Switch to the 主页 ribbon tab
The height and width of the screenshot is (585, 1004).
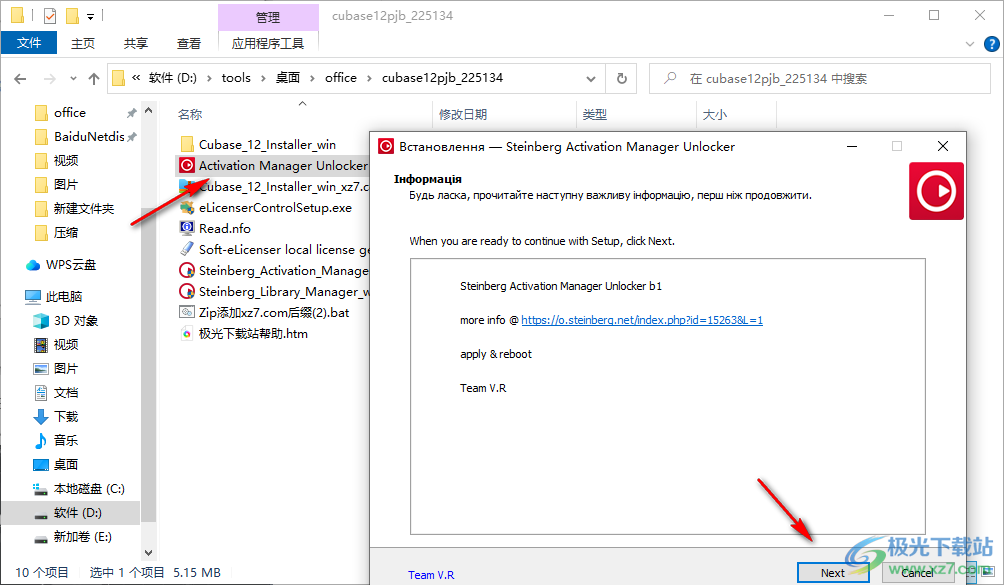coord(83,44)
